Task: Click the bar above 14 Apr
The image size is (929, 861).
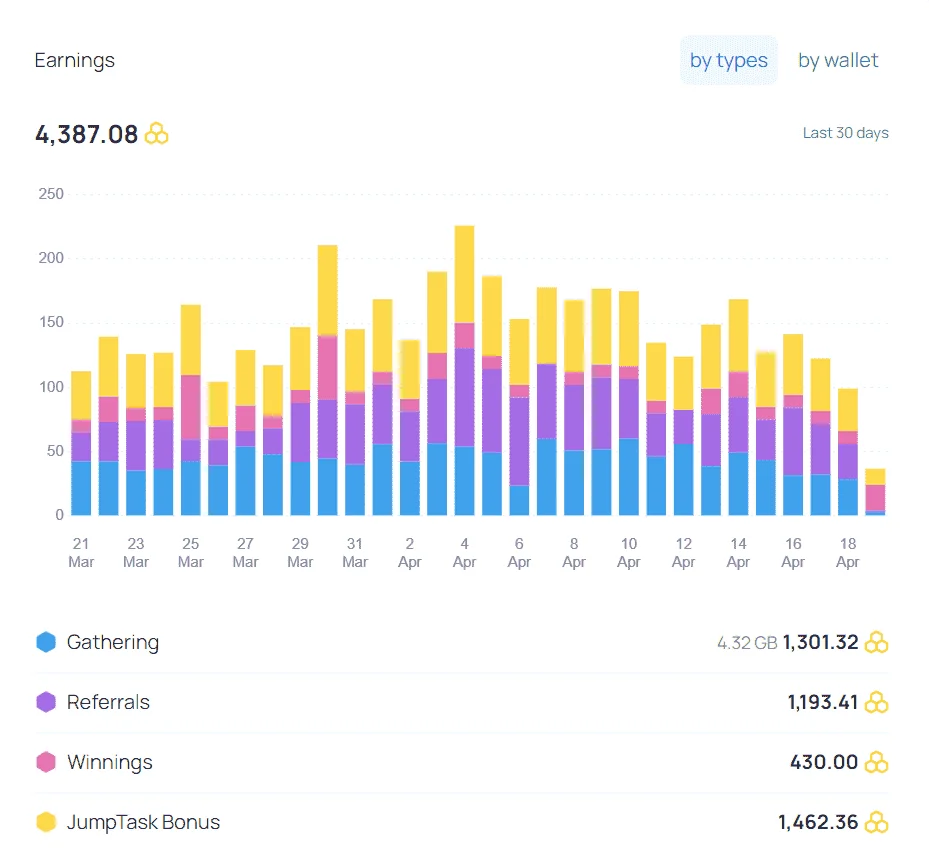Action: tap(738, 407)
